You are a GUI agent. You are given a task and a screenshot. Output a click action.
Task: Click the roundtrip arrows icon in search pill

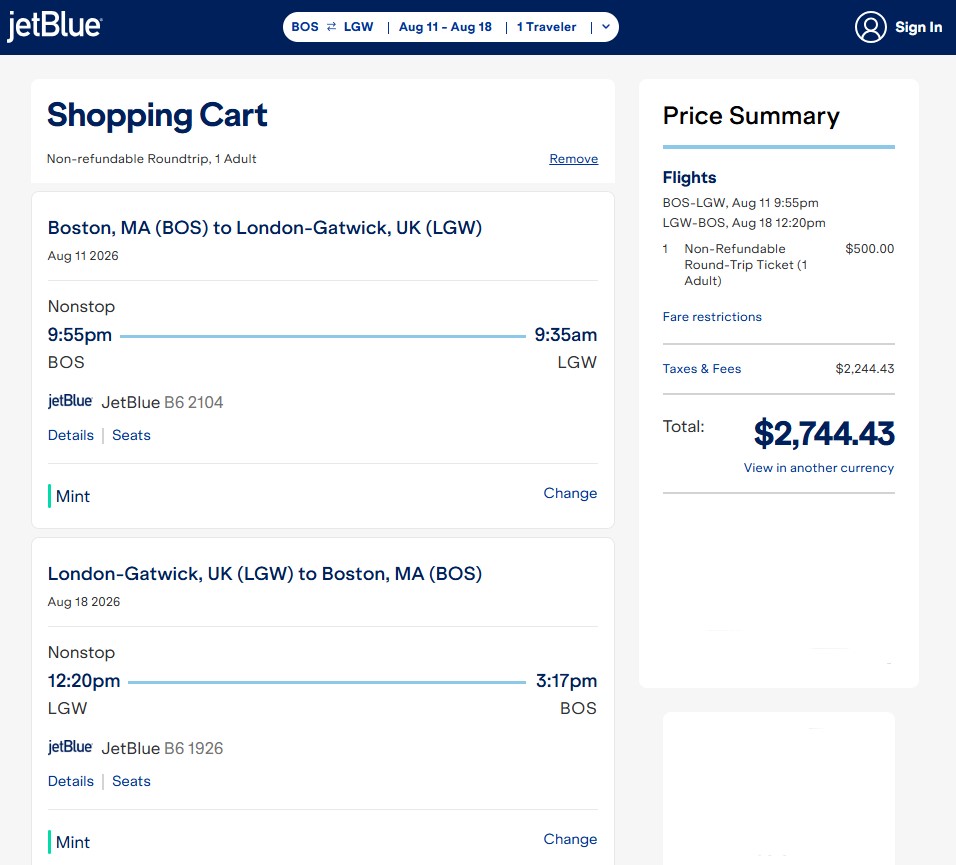tap(331, 27)
